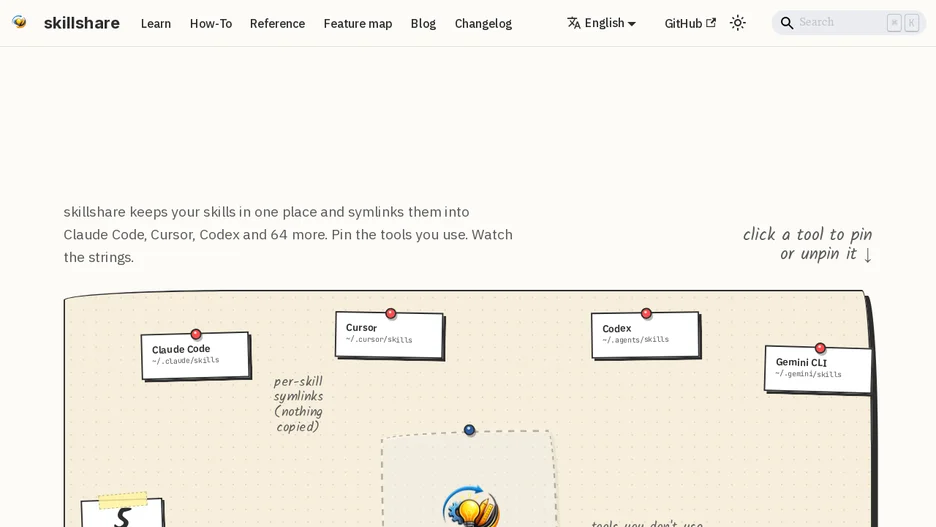This screenshot has height=527, width=936.
Task: Click the taped note with letter S
Action: click(x=122, y=511)
